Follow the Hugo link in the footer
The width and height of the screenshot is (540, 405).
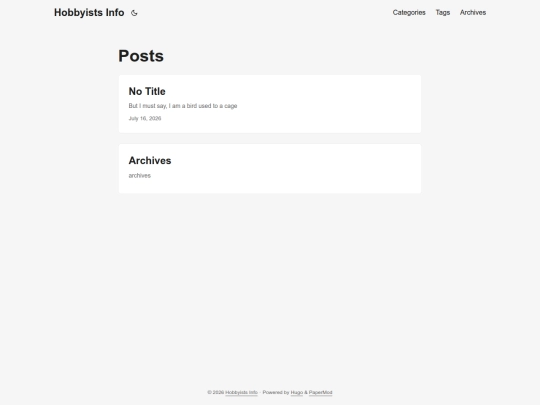coord(297,393)
